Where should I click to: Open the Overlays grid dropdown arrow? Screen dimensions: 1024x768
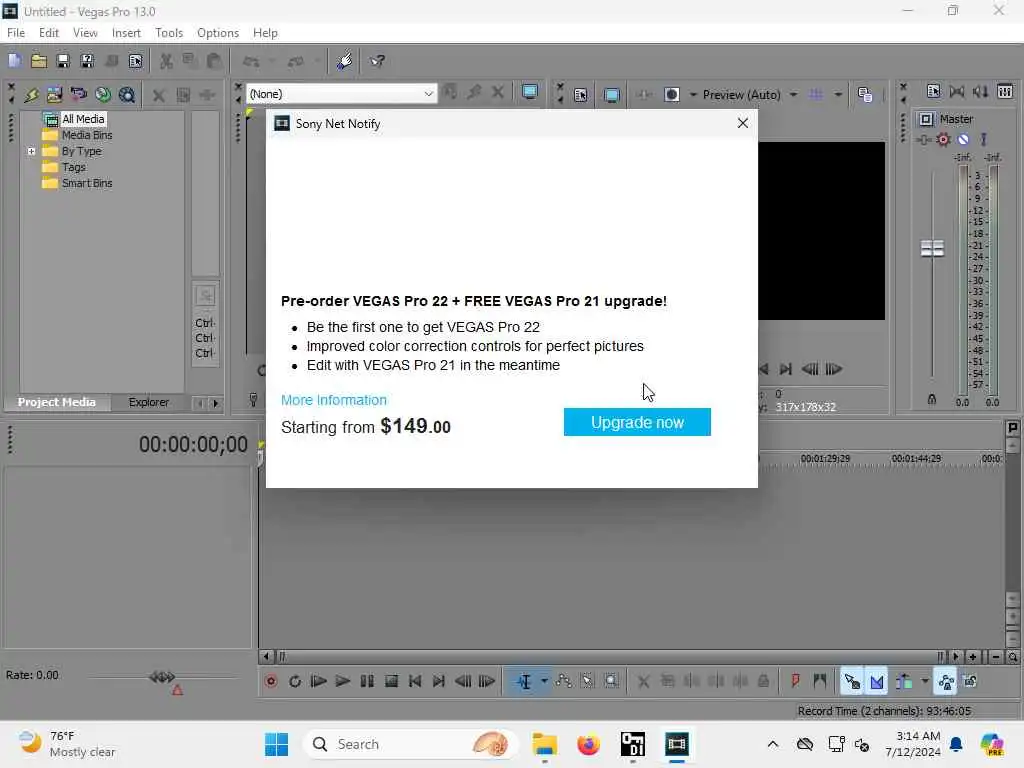(x=838, y=95)
